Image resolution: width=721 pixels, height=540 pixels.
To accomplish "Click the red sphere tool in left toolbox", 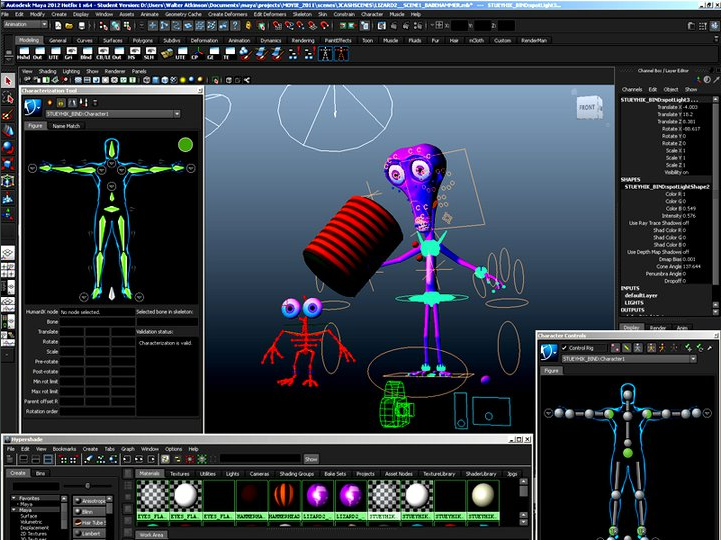I will tap(8, 148).
